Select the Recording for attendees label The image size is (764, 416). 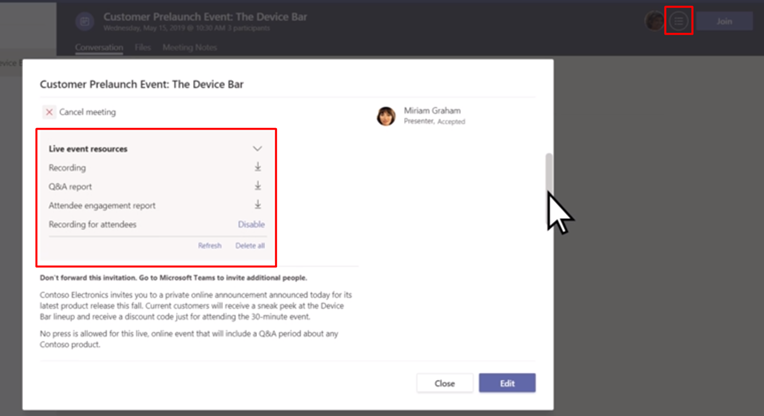click(93, 224)
